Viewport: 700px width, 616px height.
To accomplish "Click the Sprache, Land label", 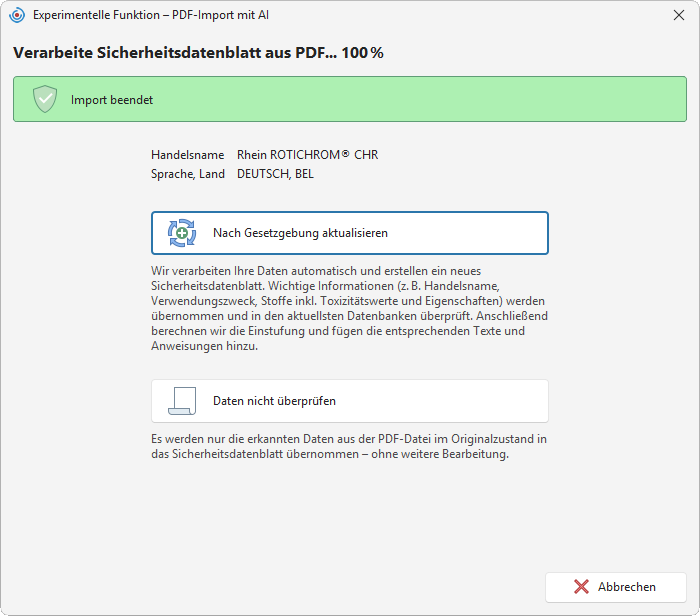I will (188, 174).
